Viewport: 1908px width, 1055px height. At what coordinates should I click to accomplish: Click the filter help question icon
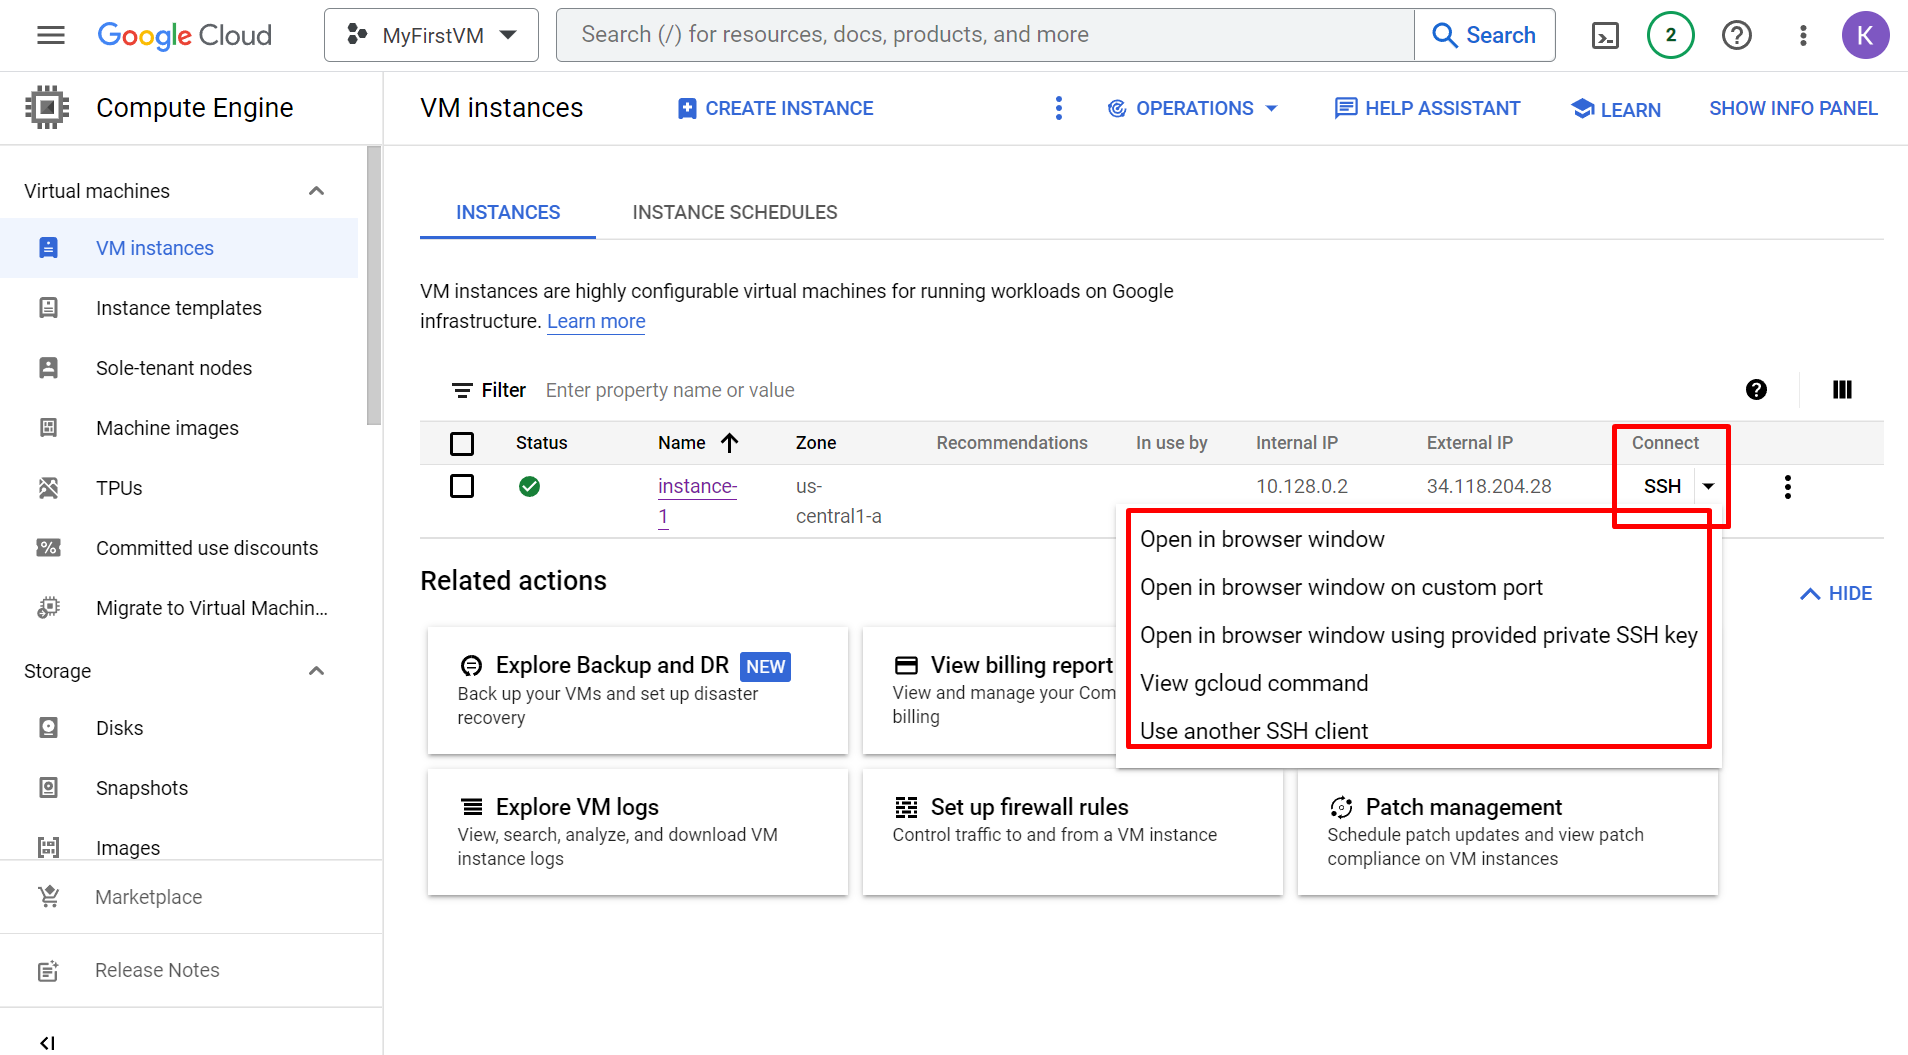point(1756,390)
